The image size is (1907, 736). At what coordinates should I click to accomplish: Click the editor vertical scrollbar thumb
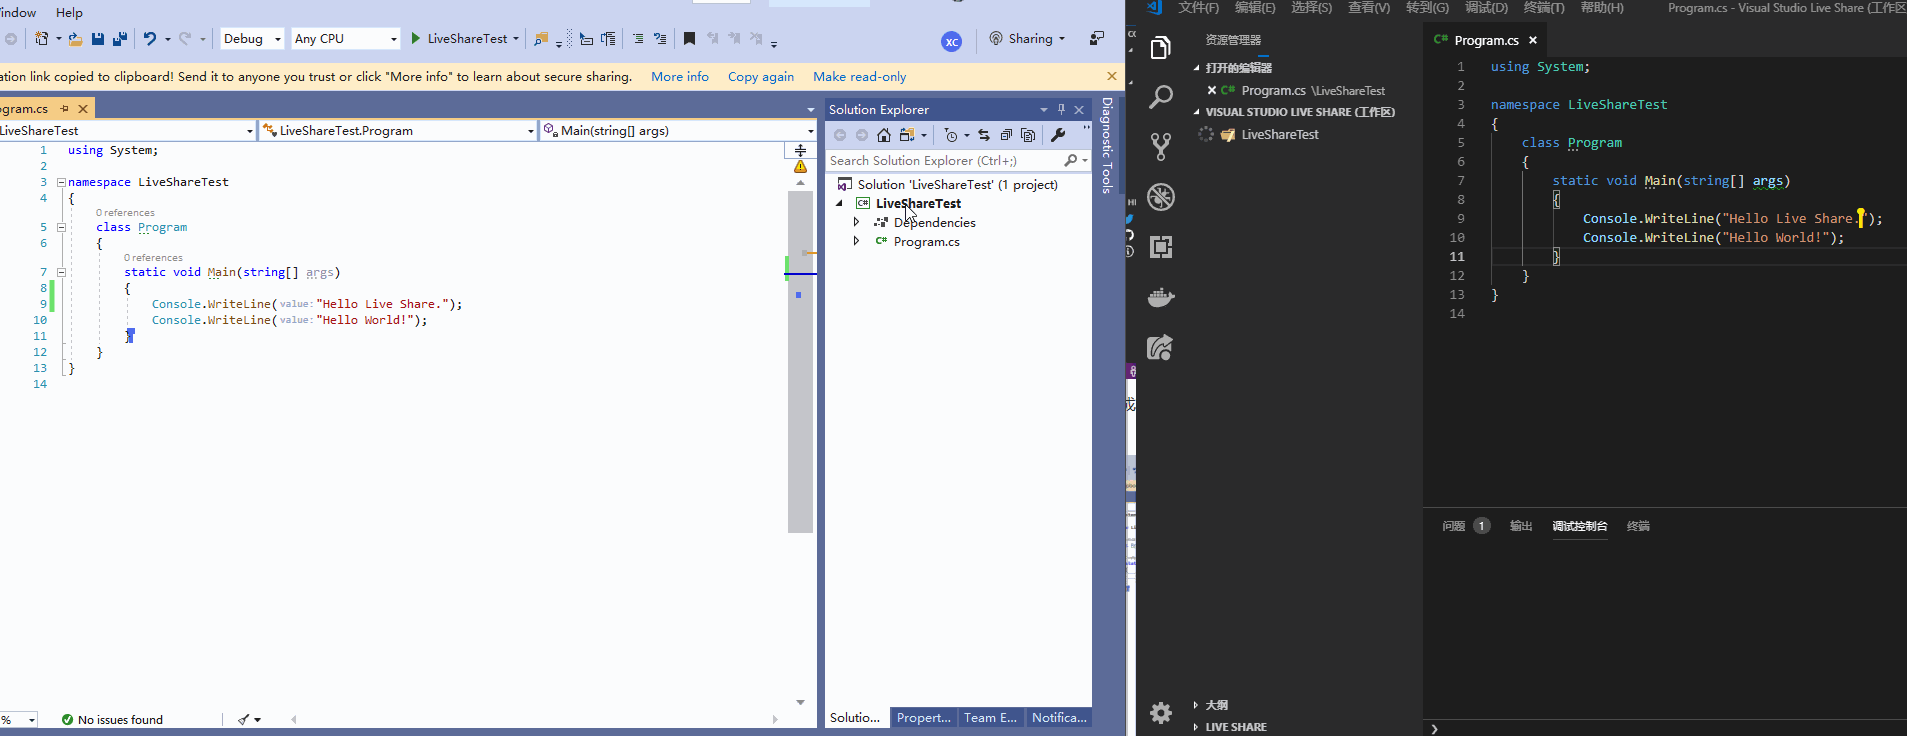point(800,362)
